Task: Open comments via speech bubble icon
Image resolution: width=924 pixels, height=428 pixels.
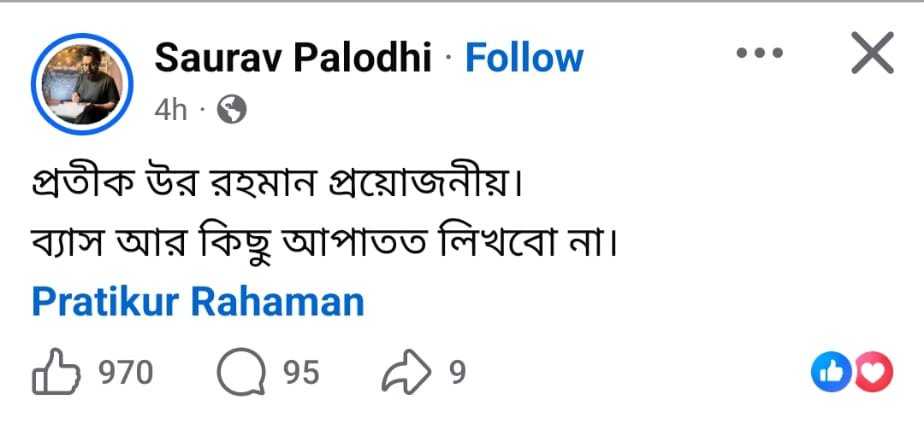Action: tap(238, 373)
